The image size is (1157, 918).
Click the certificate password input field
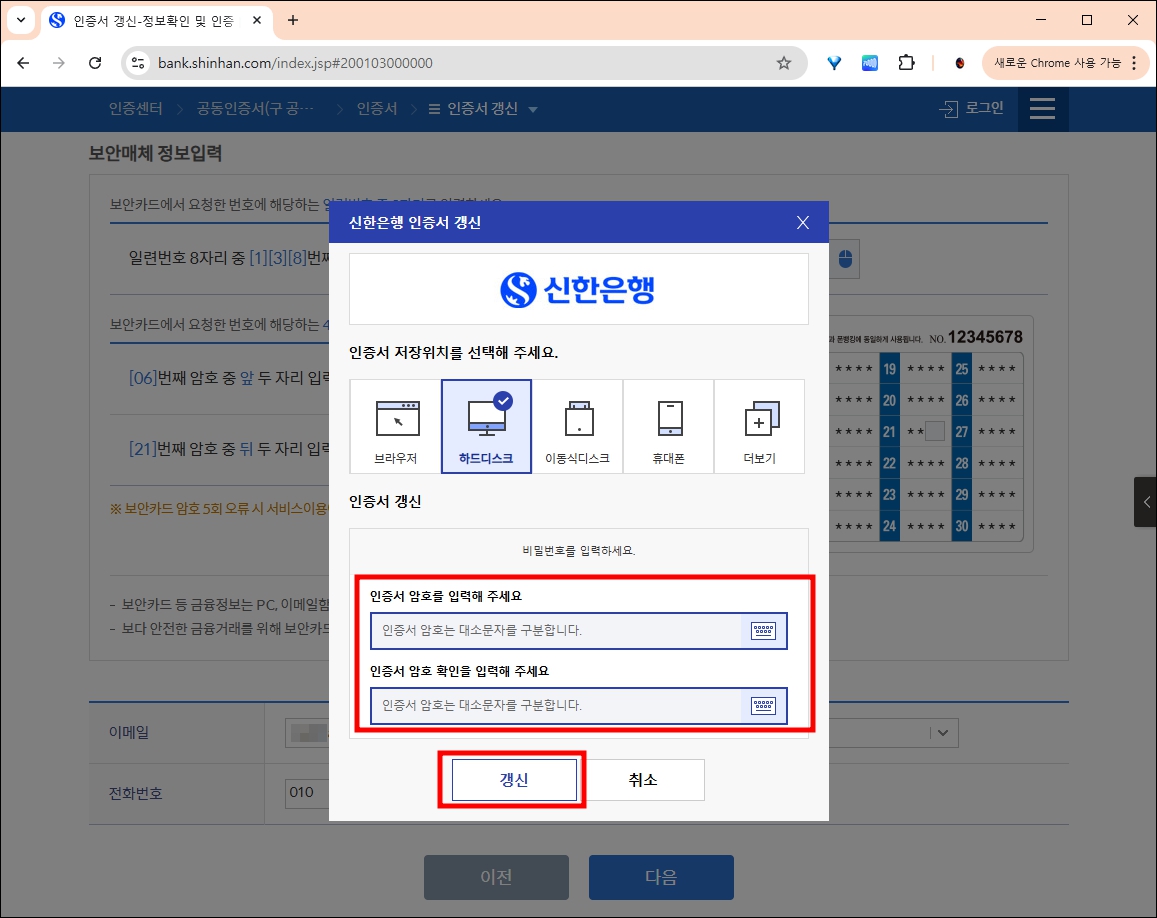pos(550,631)
